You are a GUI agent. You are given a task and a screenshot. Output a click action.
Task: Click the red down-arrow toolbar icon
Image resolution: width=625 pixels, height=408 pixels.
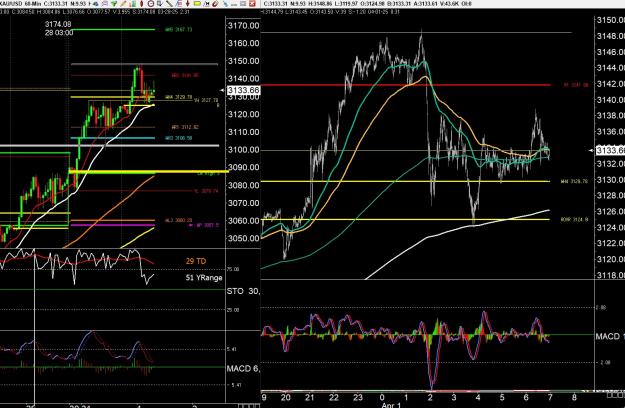click(188, 4)
